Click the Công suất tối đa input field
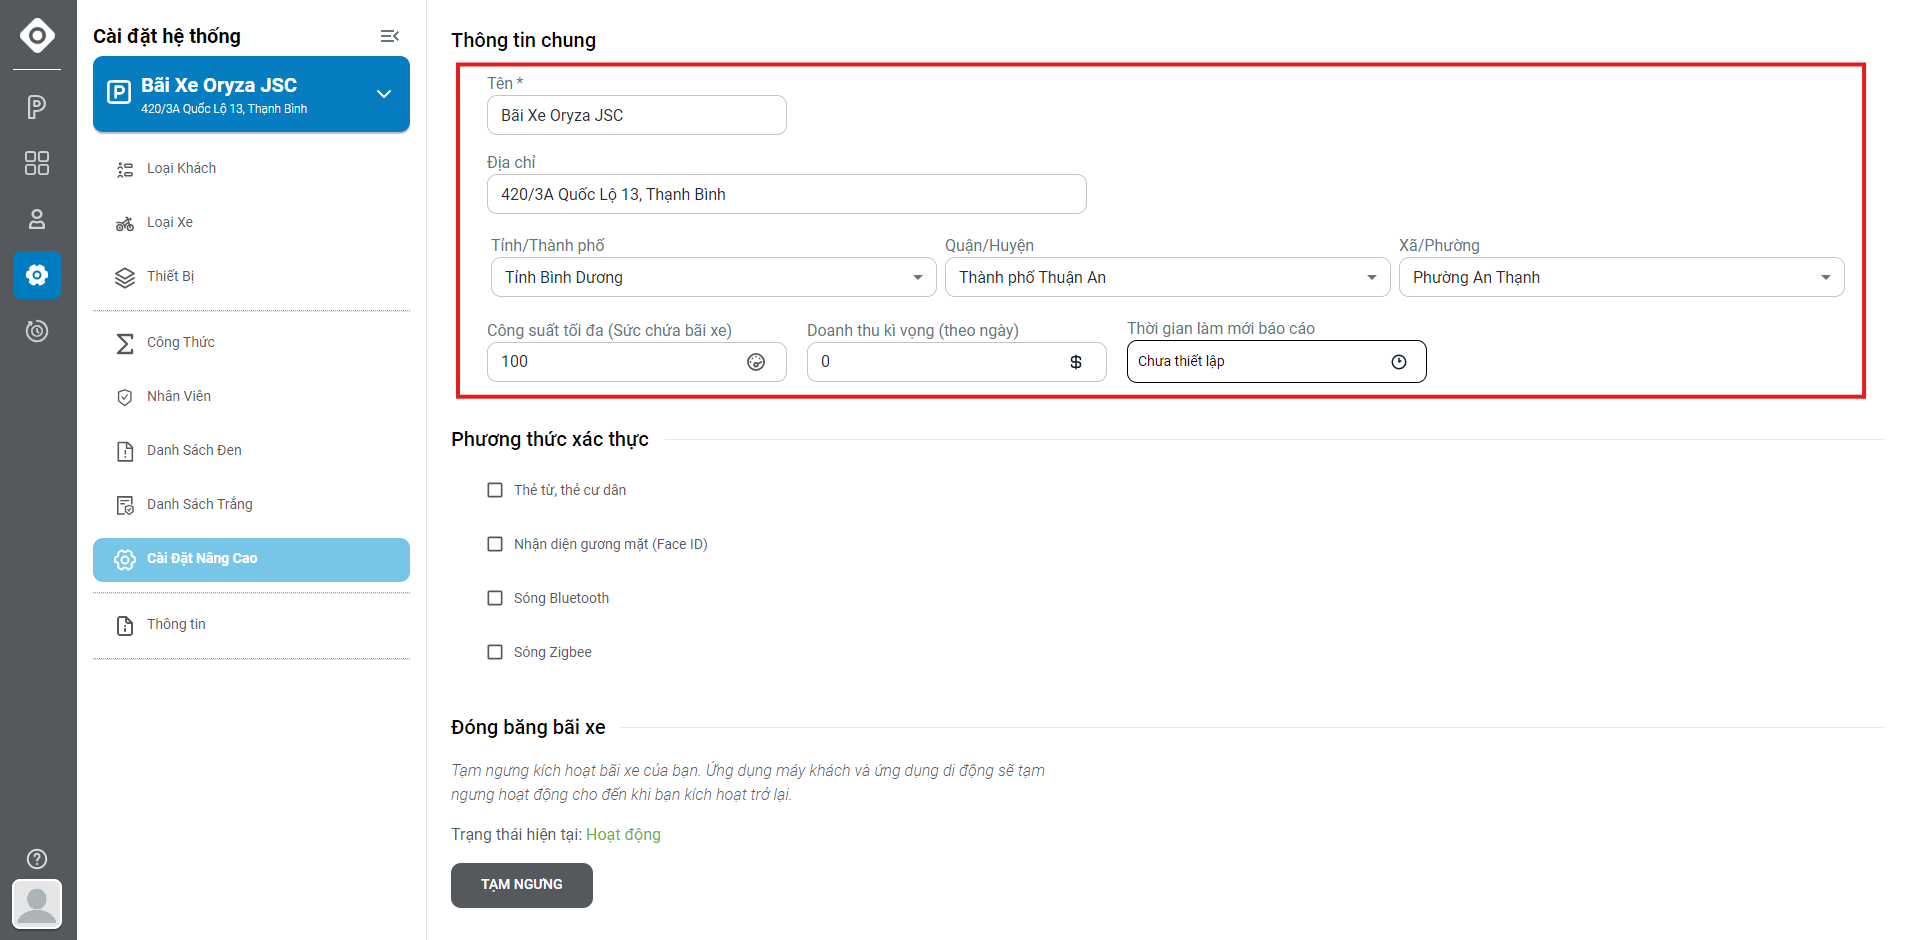Viewport: 1906px width, 940px height. (637, 362)
